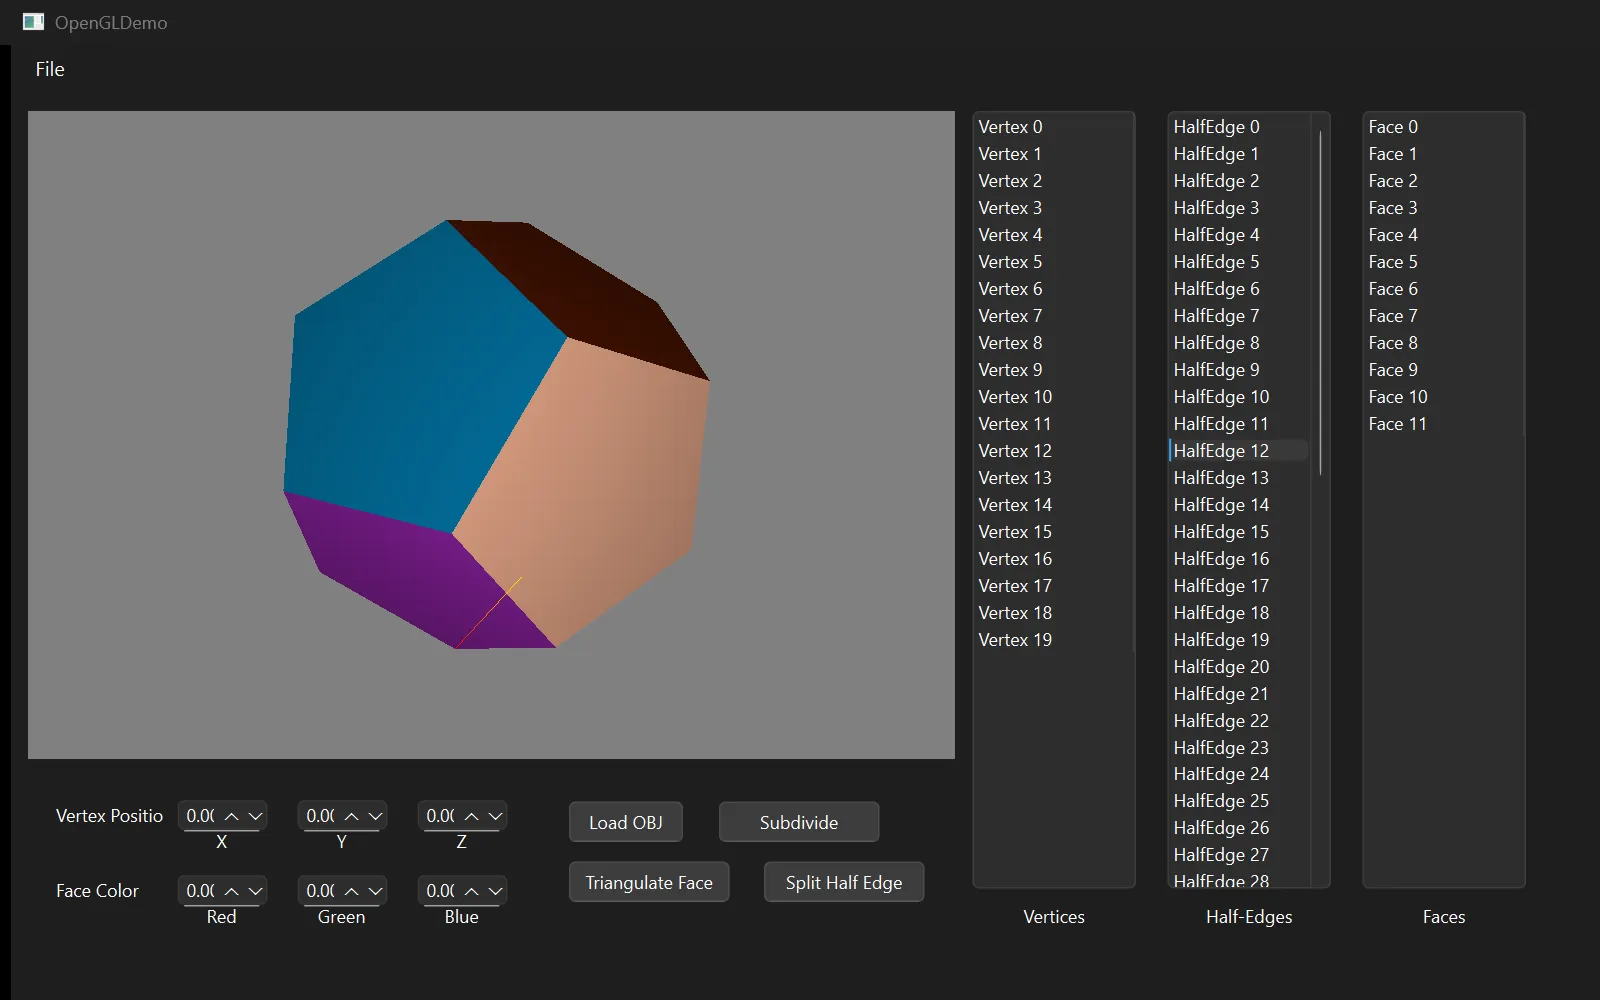Decrease Vertex Position X value with down arrow
The image size is (1600, 1000).
[x=255, y=816]
